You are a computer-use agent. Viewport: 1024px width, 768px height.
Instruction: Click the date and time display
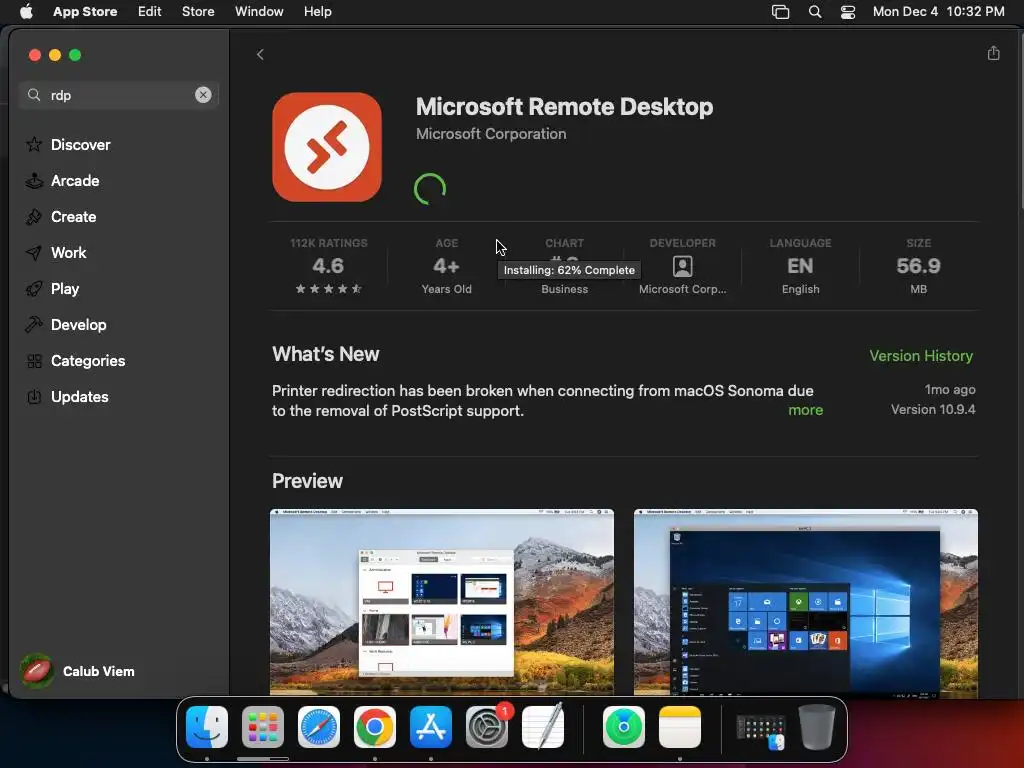pos(938,12)
